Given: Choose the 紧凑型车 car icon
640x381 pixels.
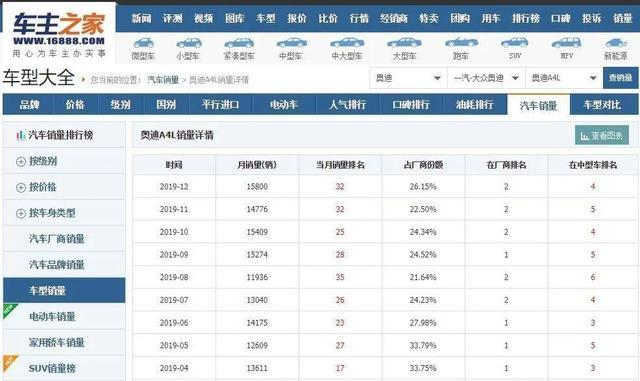Looking at the screenshot, I should pyautogui.click(x=239, y=43).
